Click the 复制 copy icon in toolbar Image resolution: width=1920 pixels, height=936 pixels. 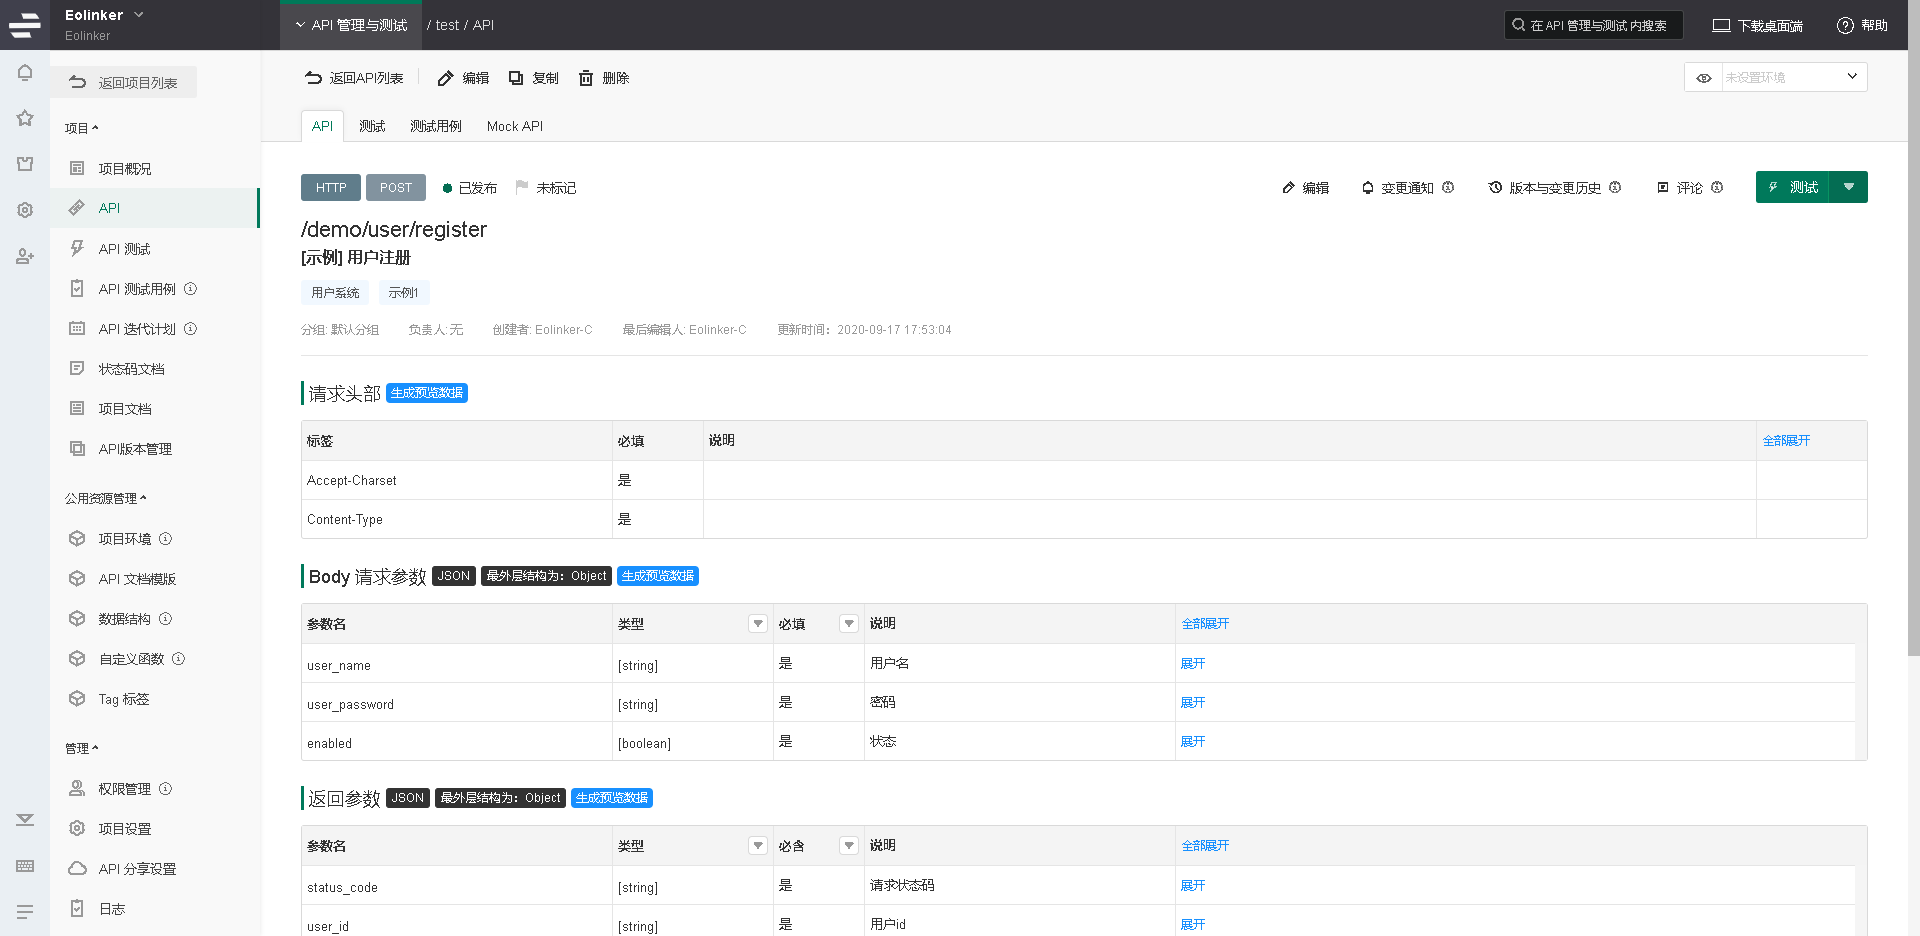[516, 78]
